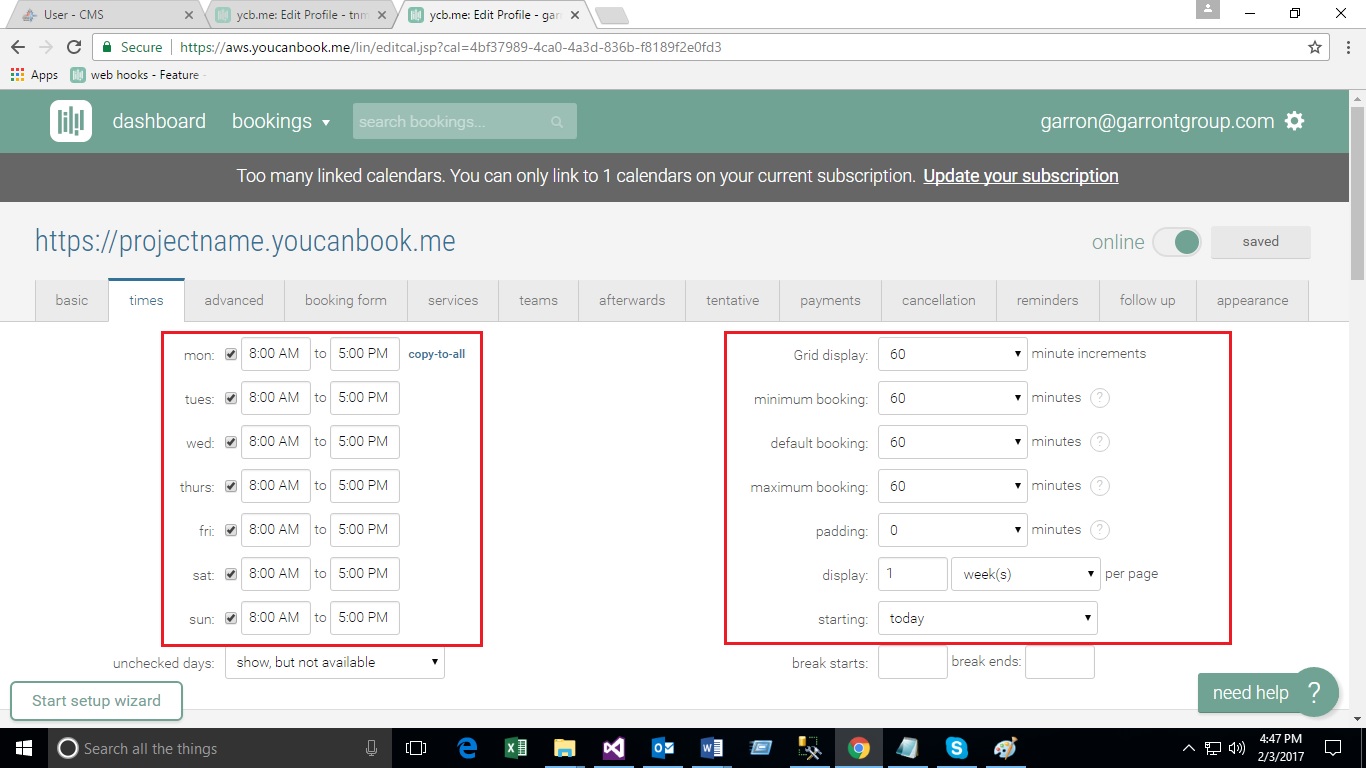This screenshot has height=768, width=1366.
Task: Click the search bookings magnifier icon
Action: 557,122
